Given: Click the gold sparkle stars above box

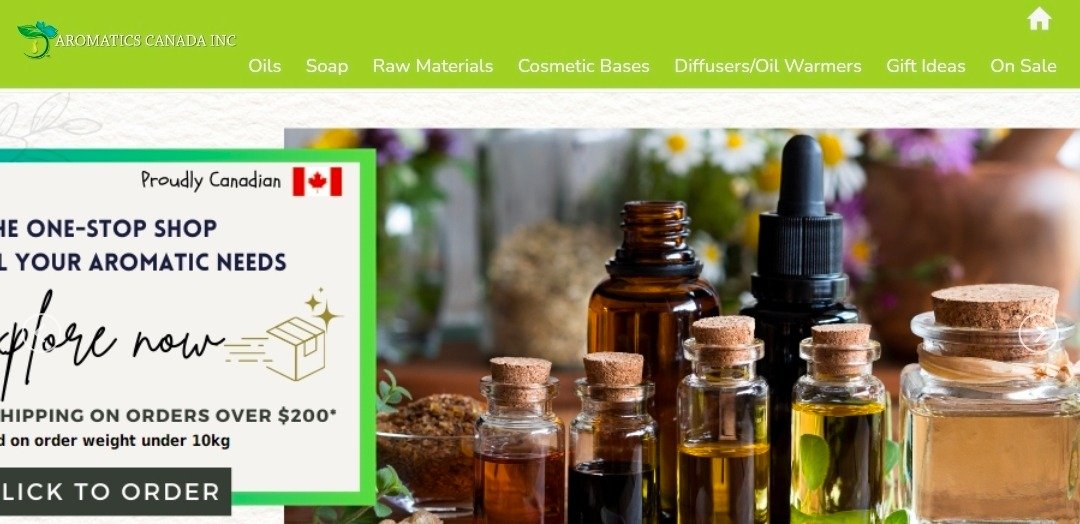Looking at the screenshot, I should (x=322, y=308).
